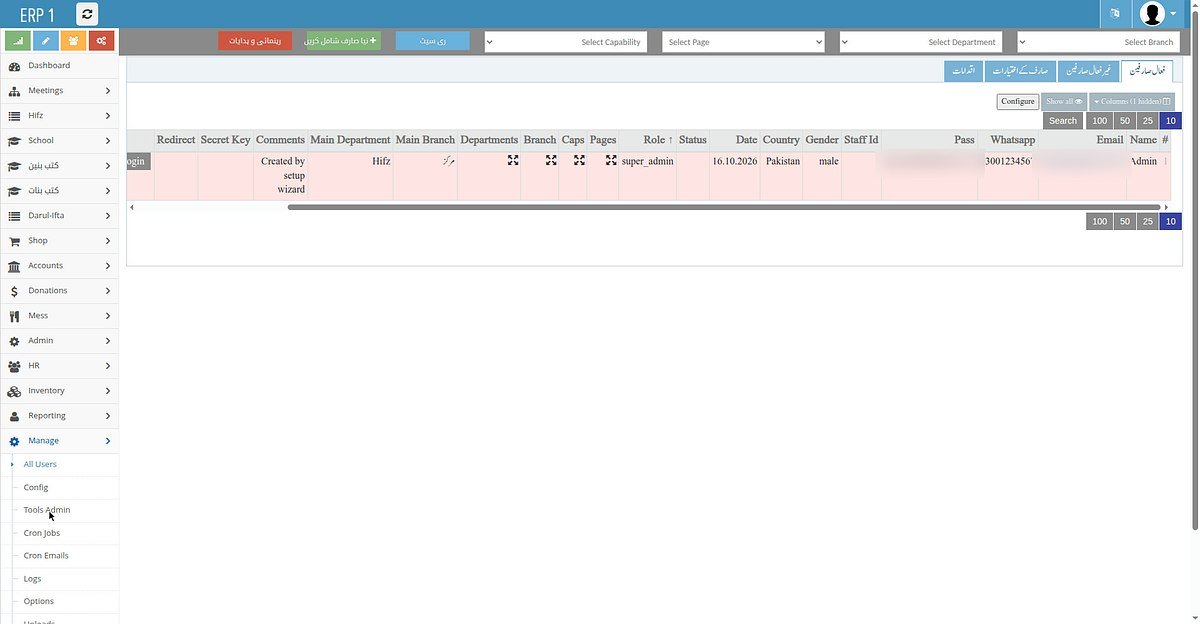Open the orange users group icon
This screenshot has width=1200, height=625.
click(x=74, y=41)
